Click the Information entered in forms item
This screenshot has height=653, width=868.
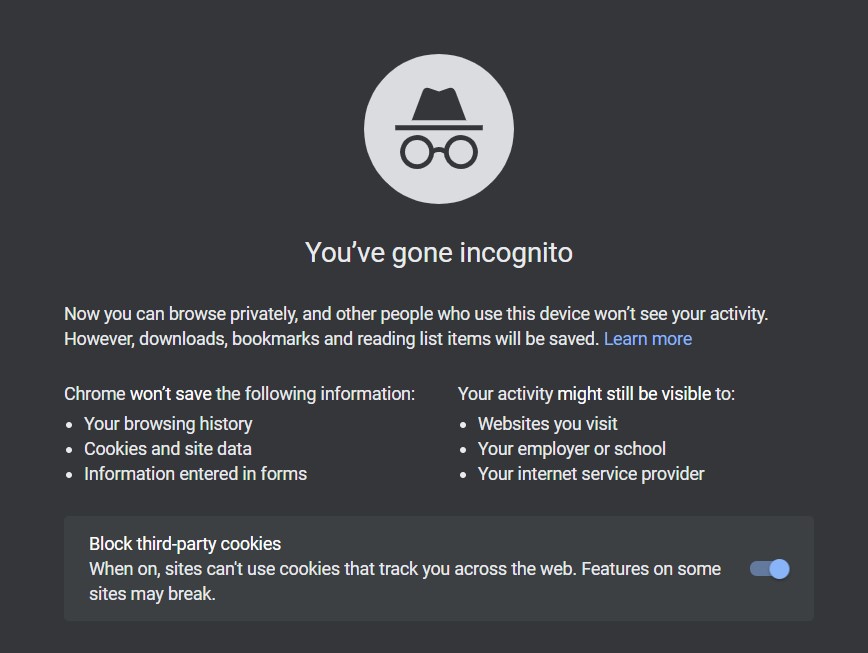pyautogui.click(x=195, y=474)
